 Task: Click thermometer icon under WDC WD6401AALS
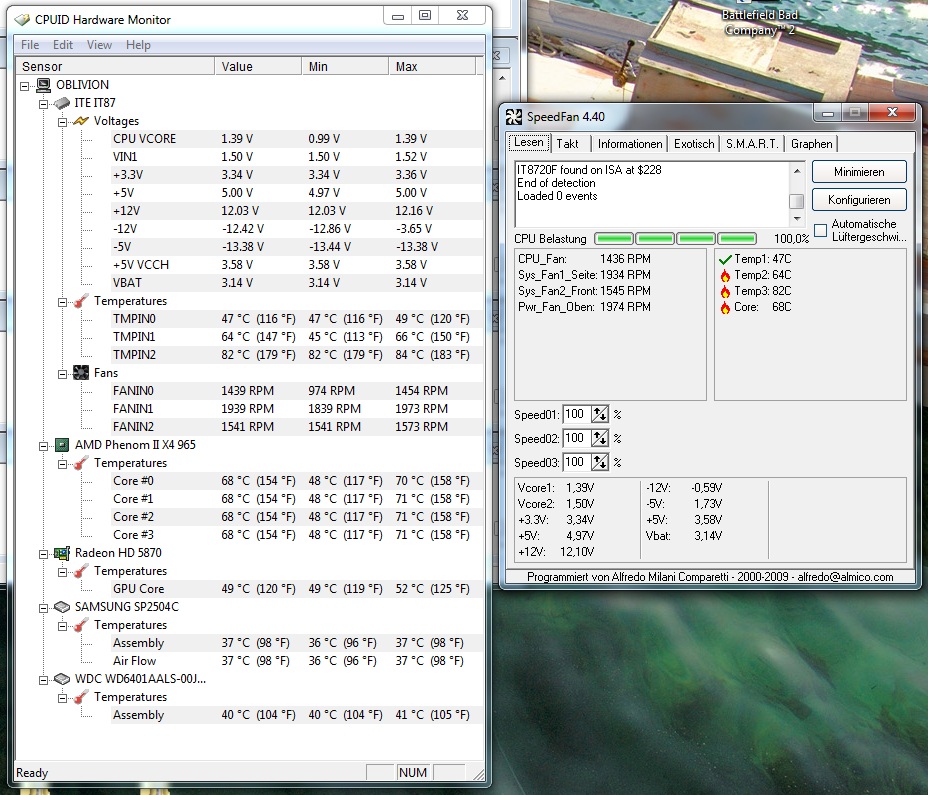80,697
